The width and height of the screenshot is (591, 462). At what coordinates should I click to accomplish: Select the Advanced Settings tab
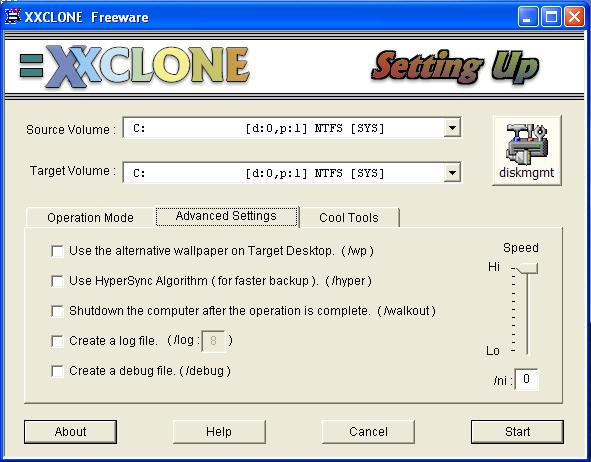(226, 216)
